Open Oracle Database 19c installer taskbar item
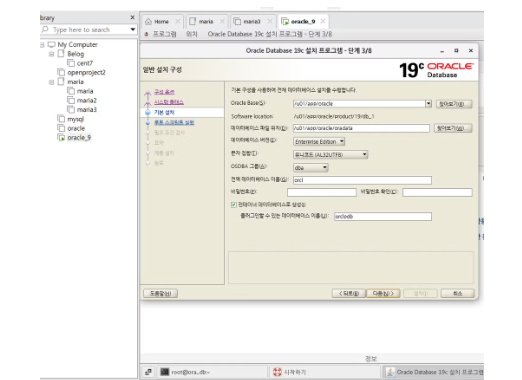 (434, 372)
